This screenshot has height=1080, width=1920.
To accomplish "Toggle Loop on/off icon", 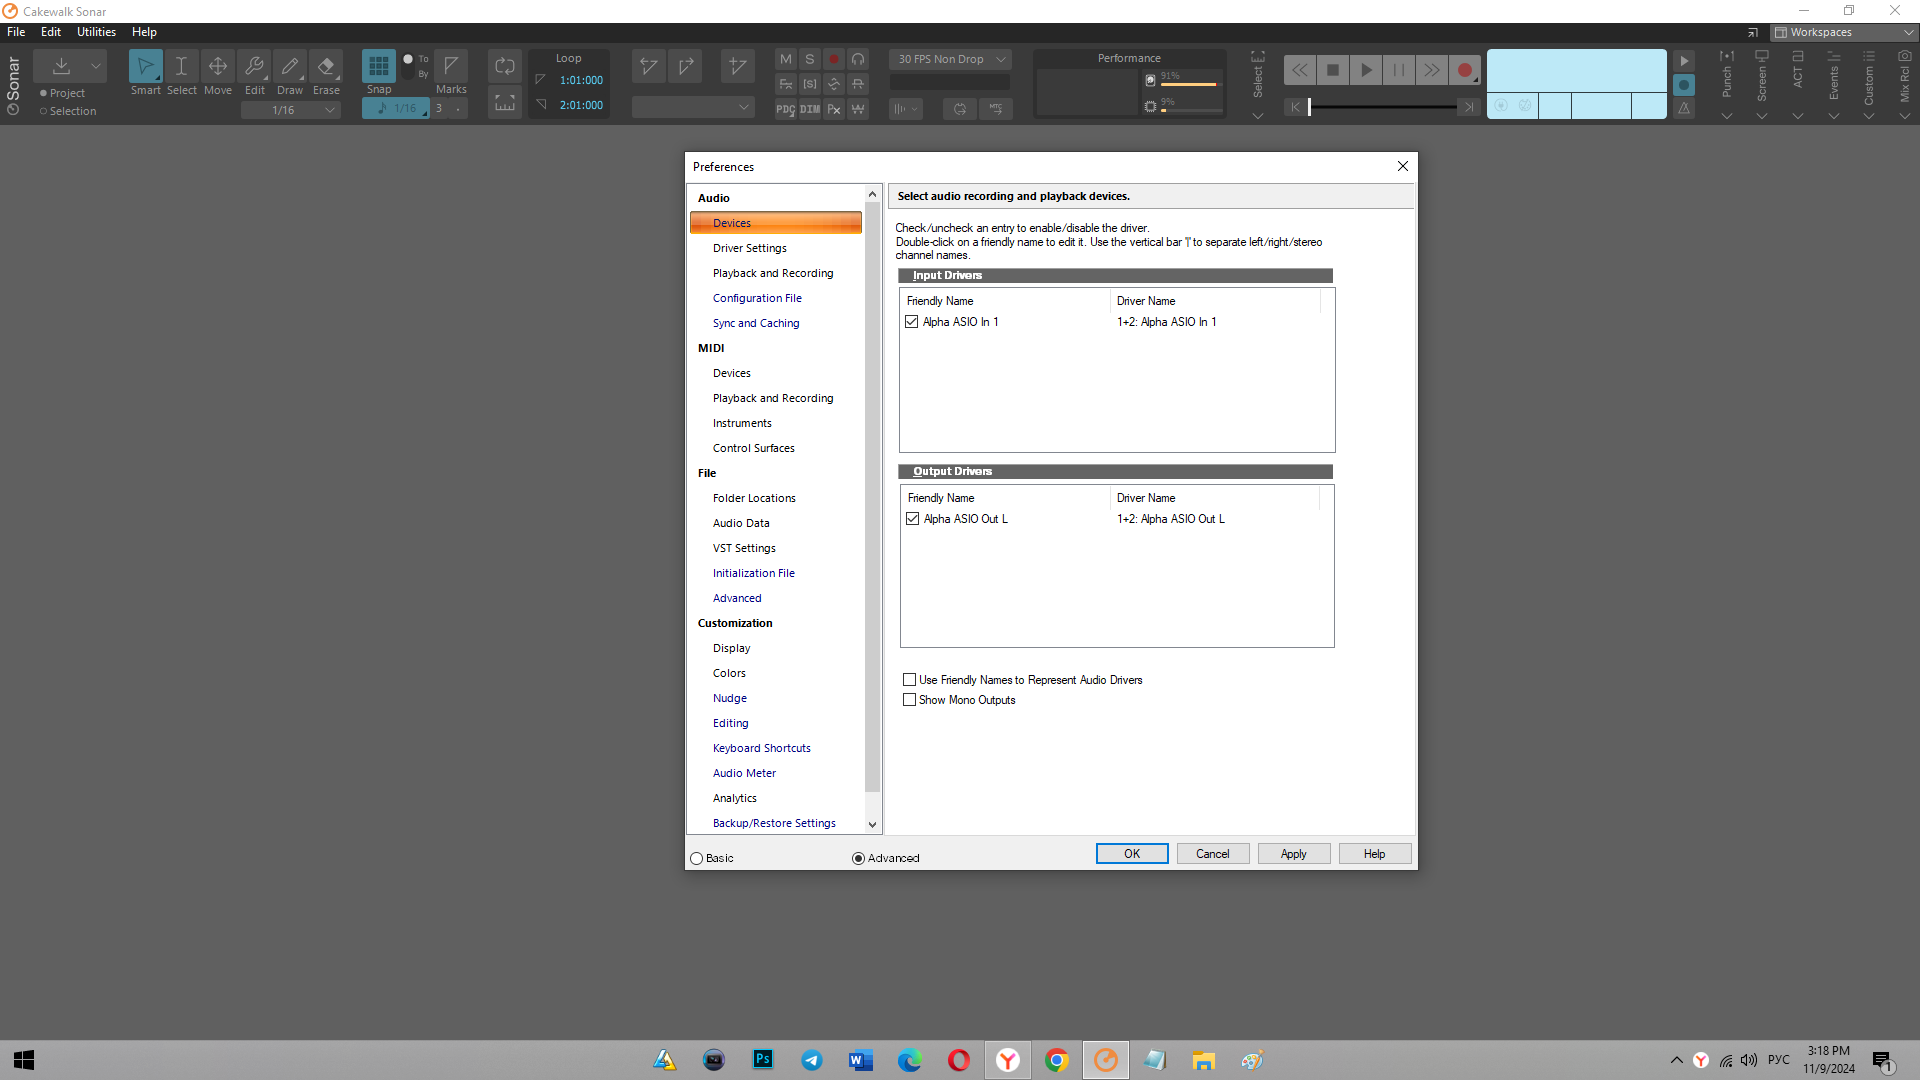I will tap(505, 67).
